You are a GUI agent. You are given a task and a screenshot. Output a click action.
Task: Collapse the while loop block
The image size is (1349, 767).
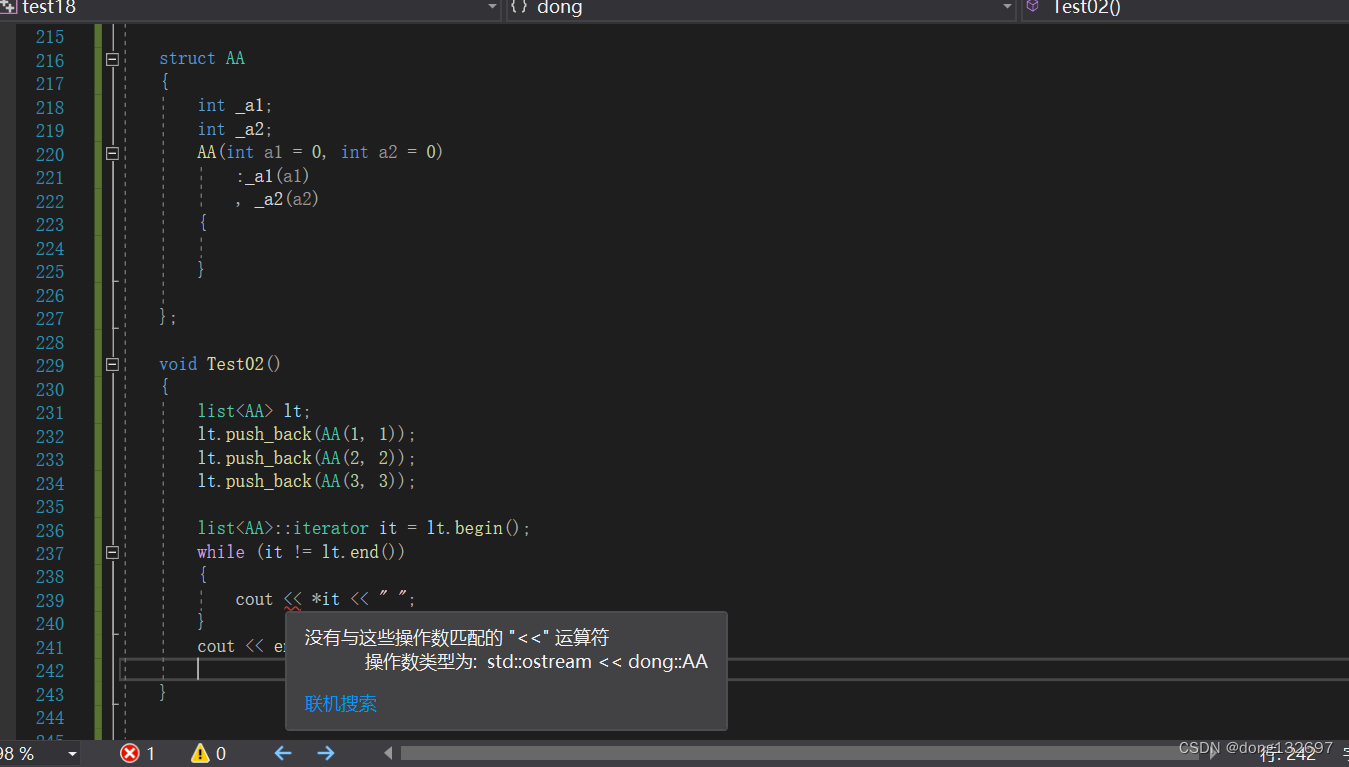coord(112,552)
